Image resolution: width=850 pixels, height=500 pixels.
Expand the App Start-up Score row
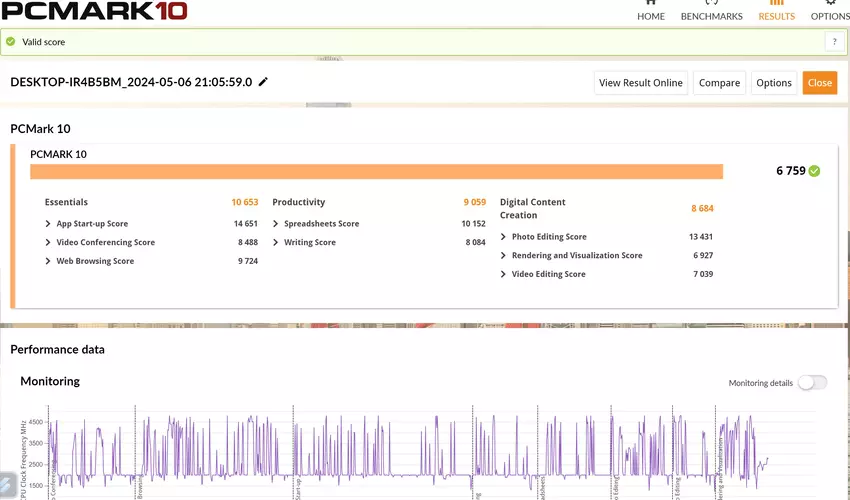(48, 224)
